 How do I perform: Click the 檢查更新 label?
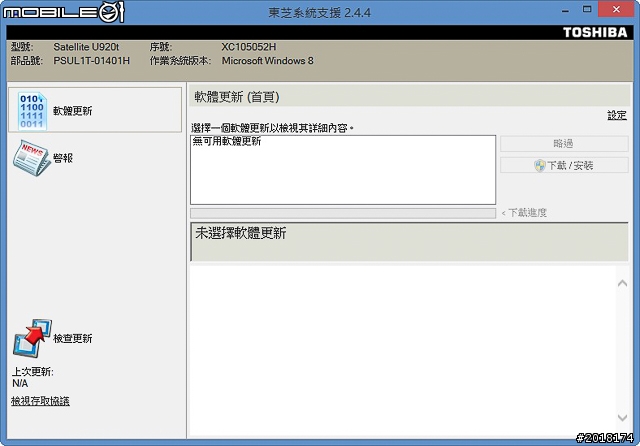click(x=73, y=338)
